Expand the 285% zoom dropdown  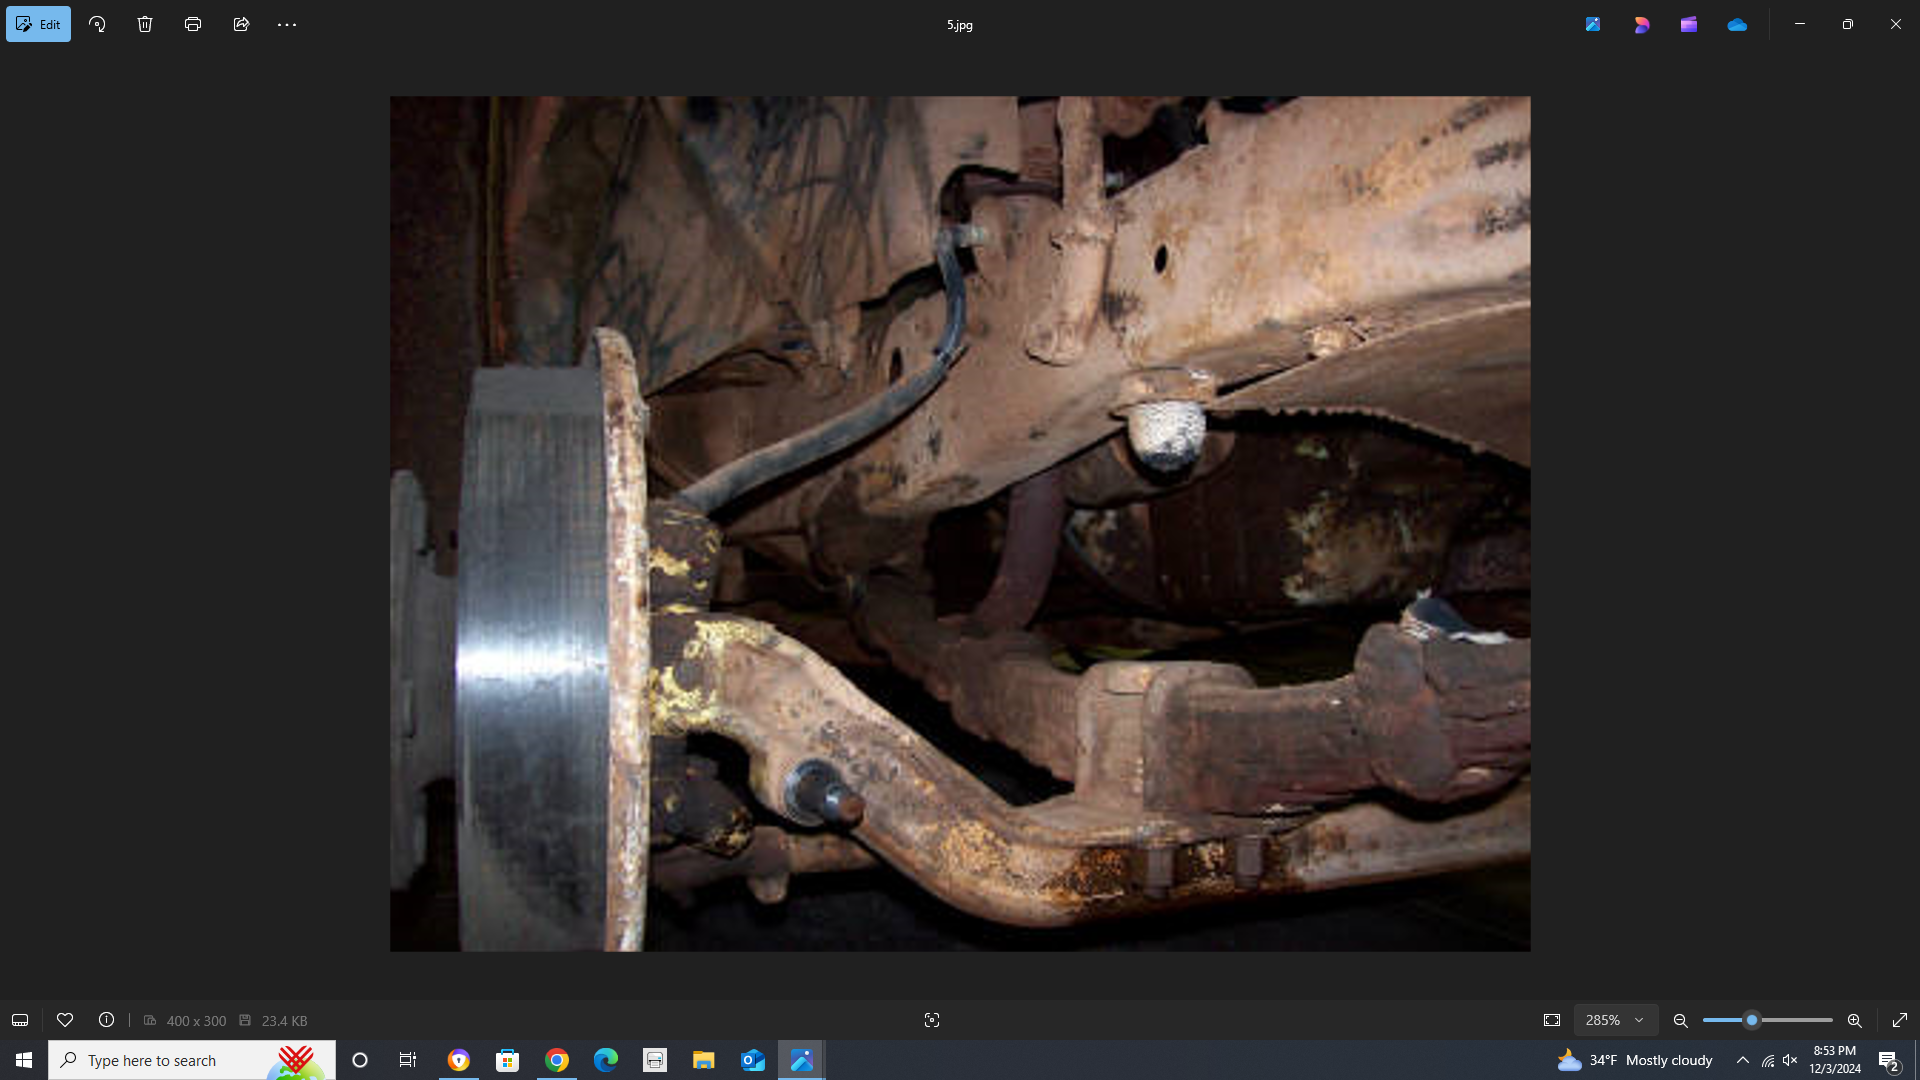[1615, 1020]
